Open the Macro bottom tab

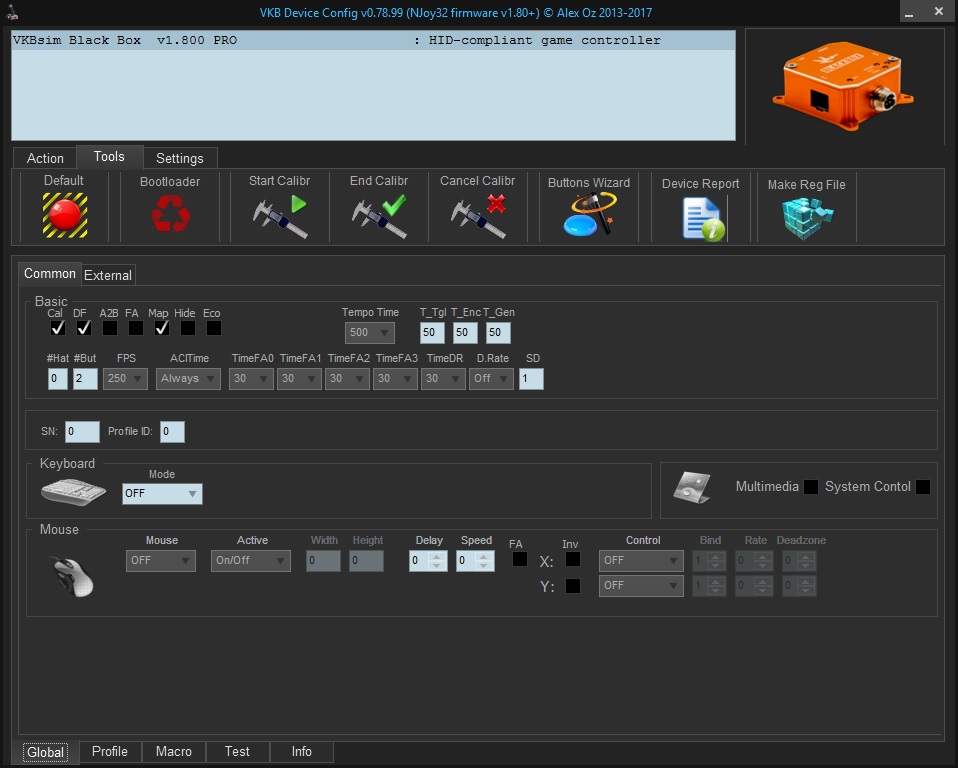click(174, 752)
